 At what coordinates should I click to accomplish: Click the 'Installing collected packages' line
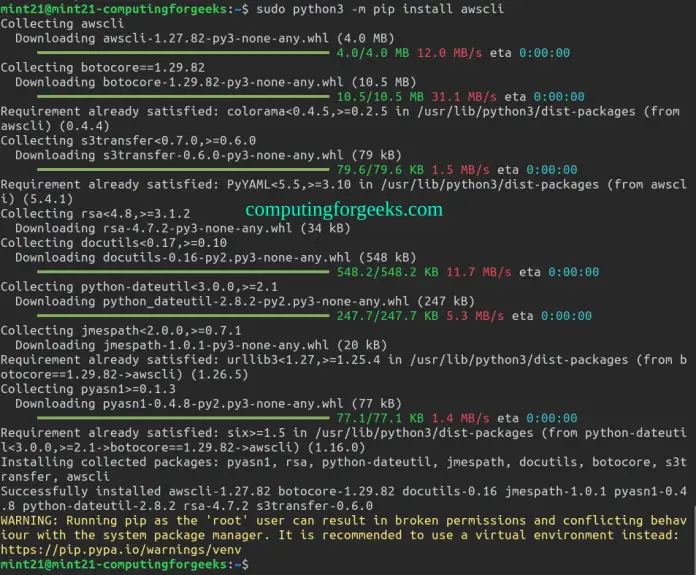pyautogui.click(x=120, y=462)
